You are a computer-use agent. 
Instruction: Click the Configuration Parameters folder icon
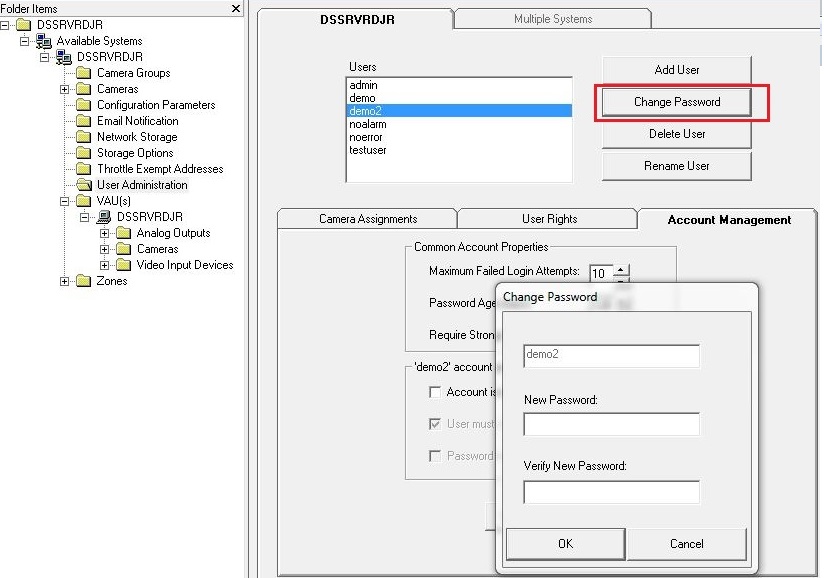pyautogui.click(x=84, y=105)
